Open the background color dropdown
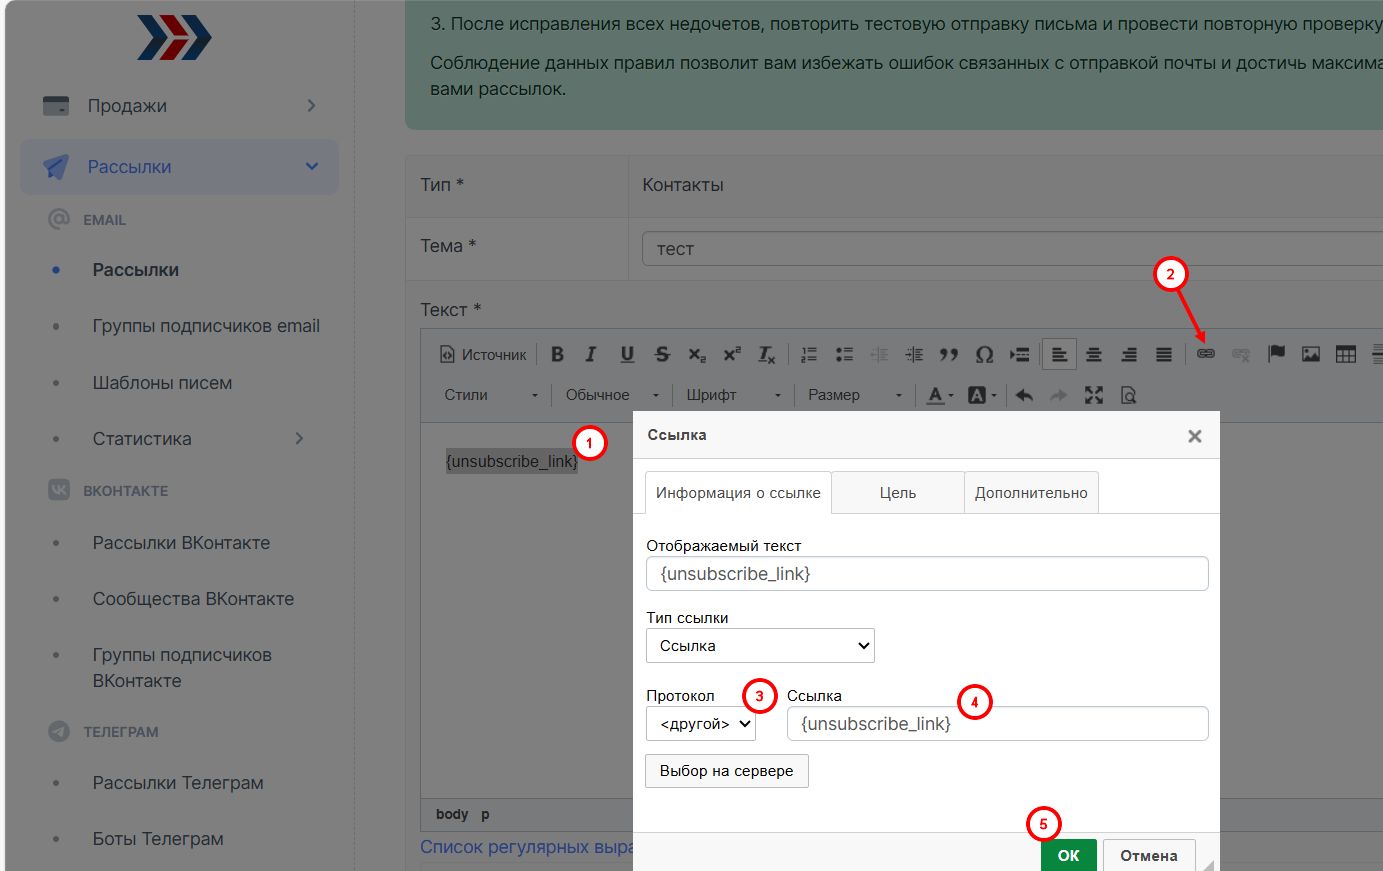This screenshot has width=1383, height=871. [982, 395]
